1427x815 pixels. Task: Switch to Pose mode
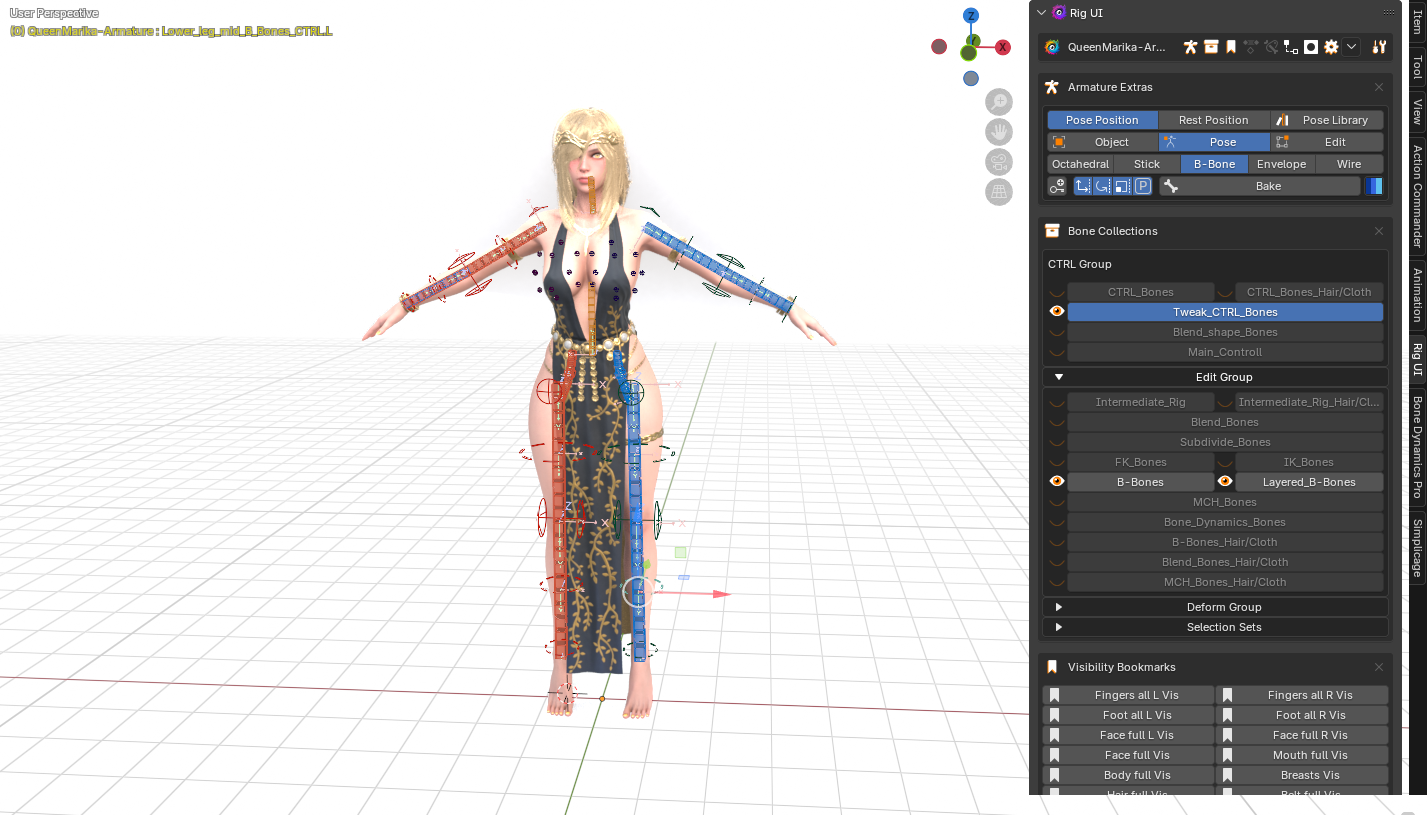tap(1213, 142)
